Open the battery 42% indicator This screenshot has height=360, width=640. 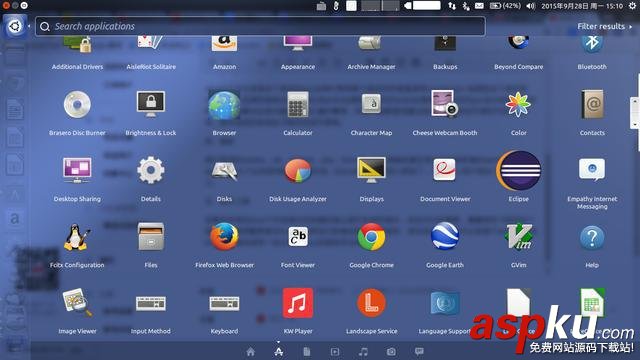505,6
